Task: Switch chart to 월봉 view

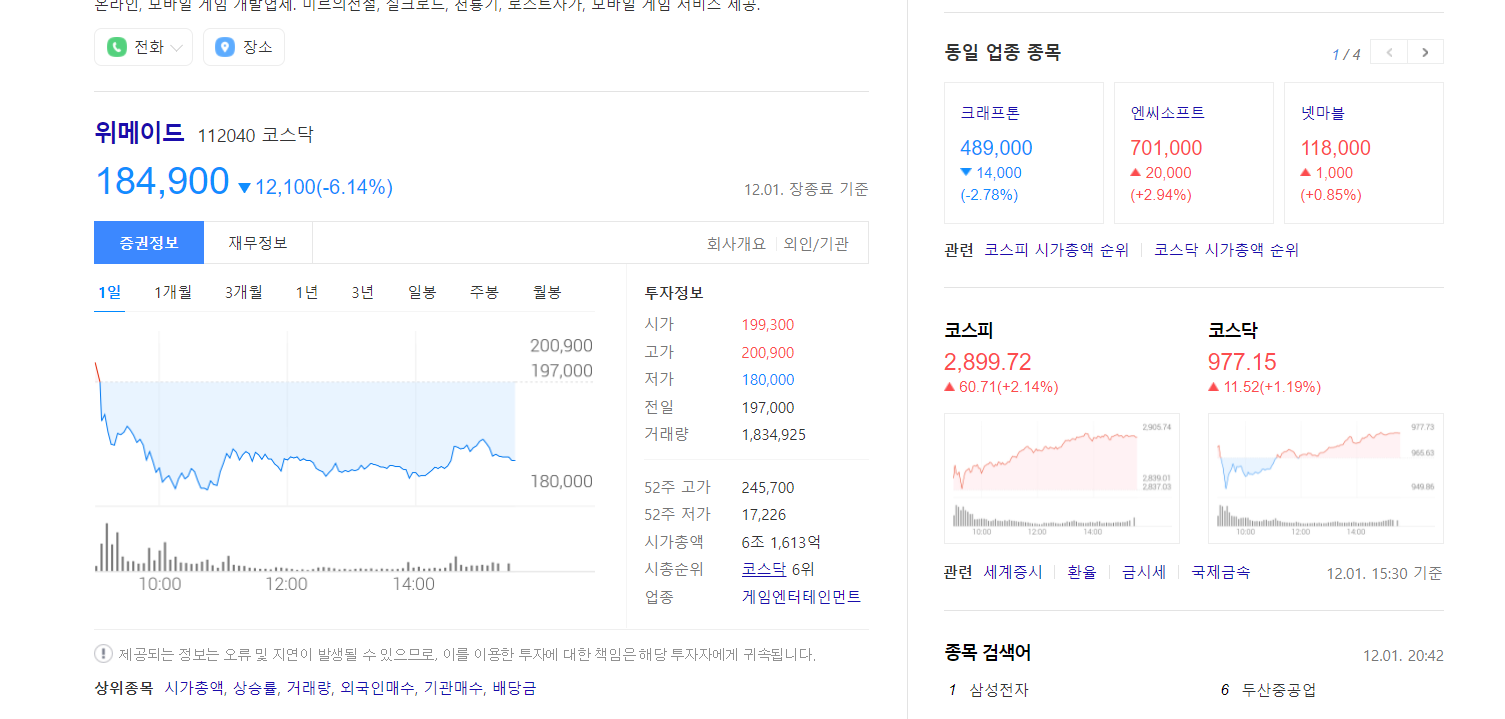Action: pyautogui.click(x=547, y=292)
